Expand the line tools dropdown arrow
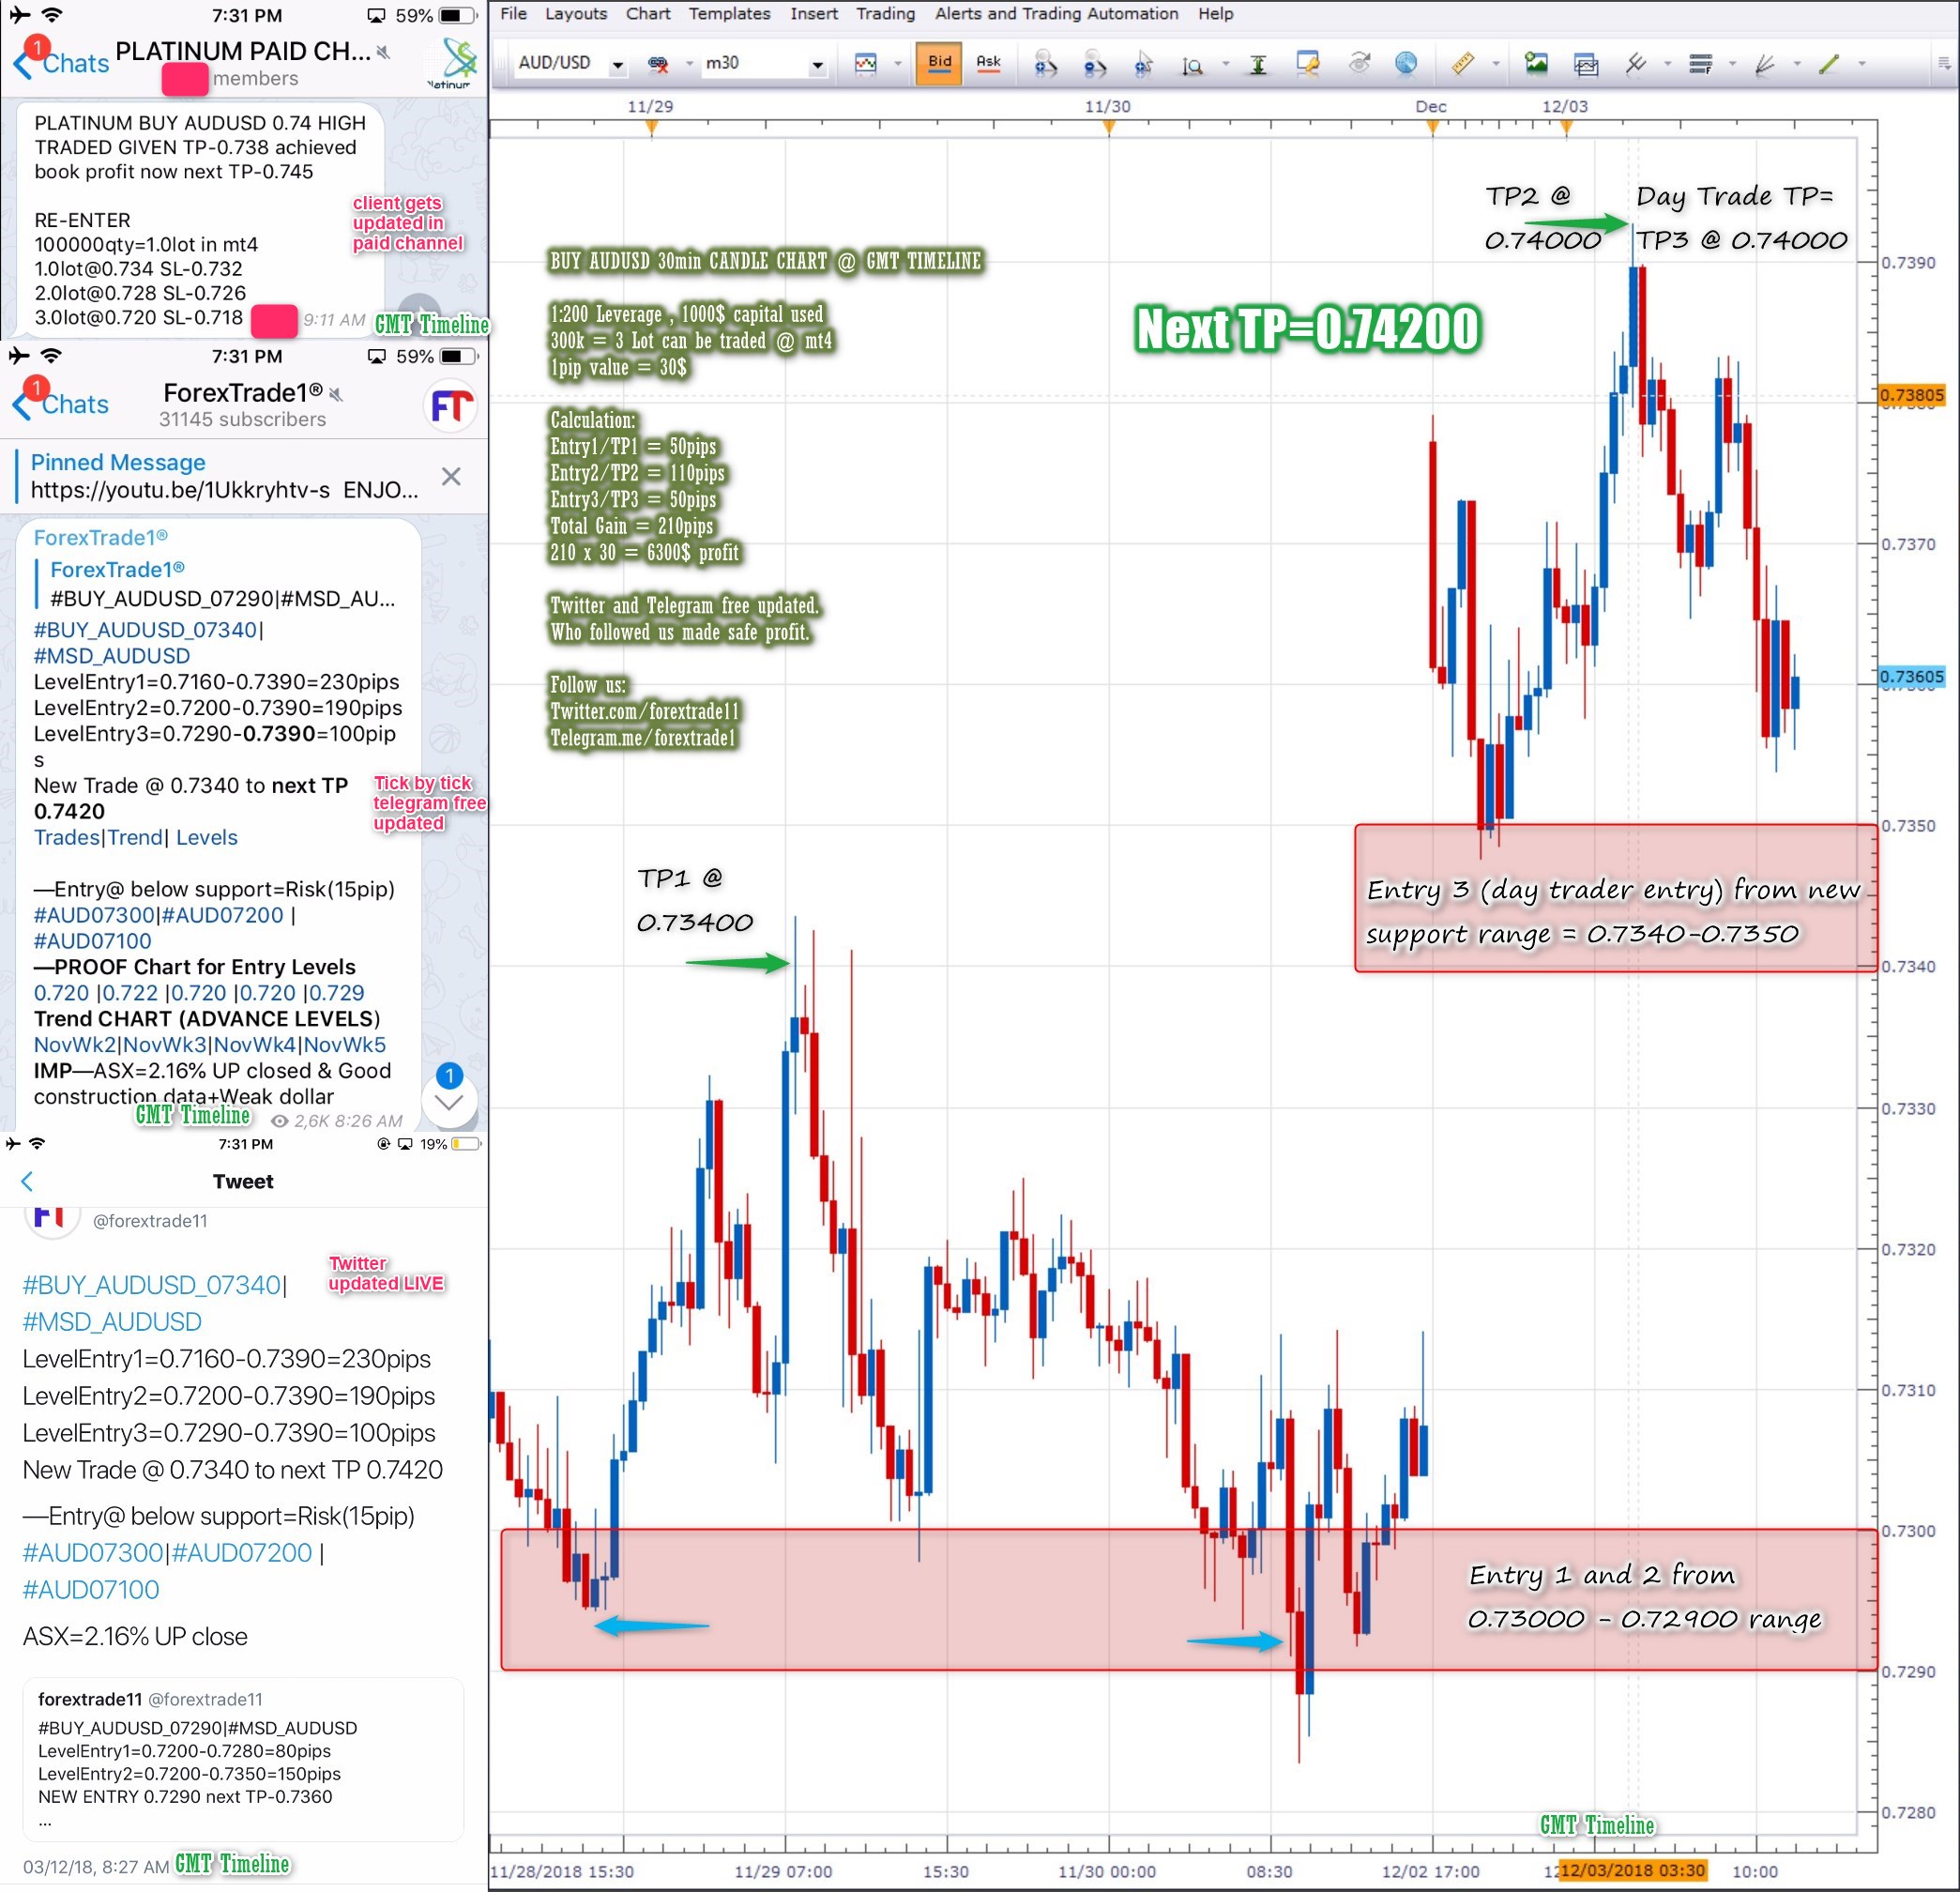This screenshot has height=1892, width=1960. click(1667, 64)
